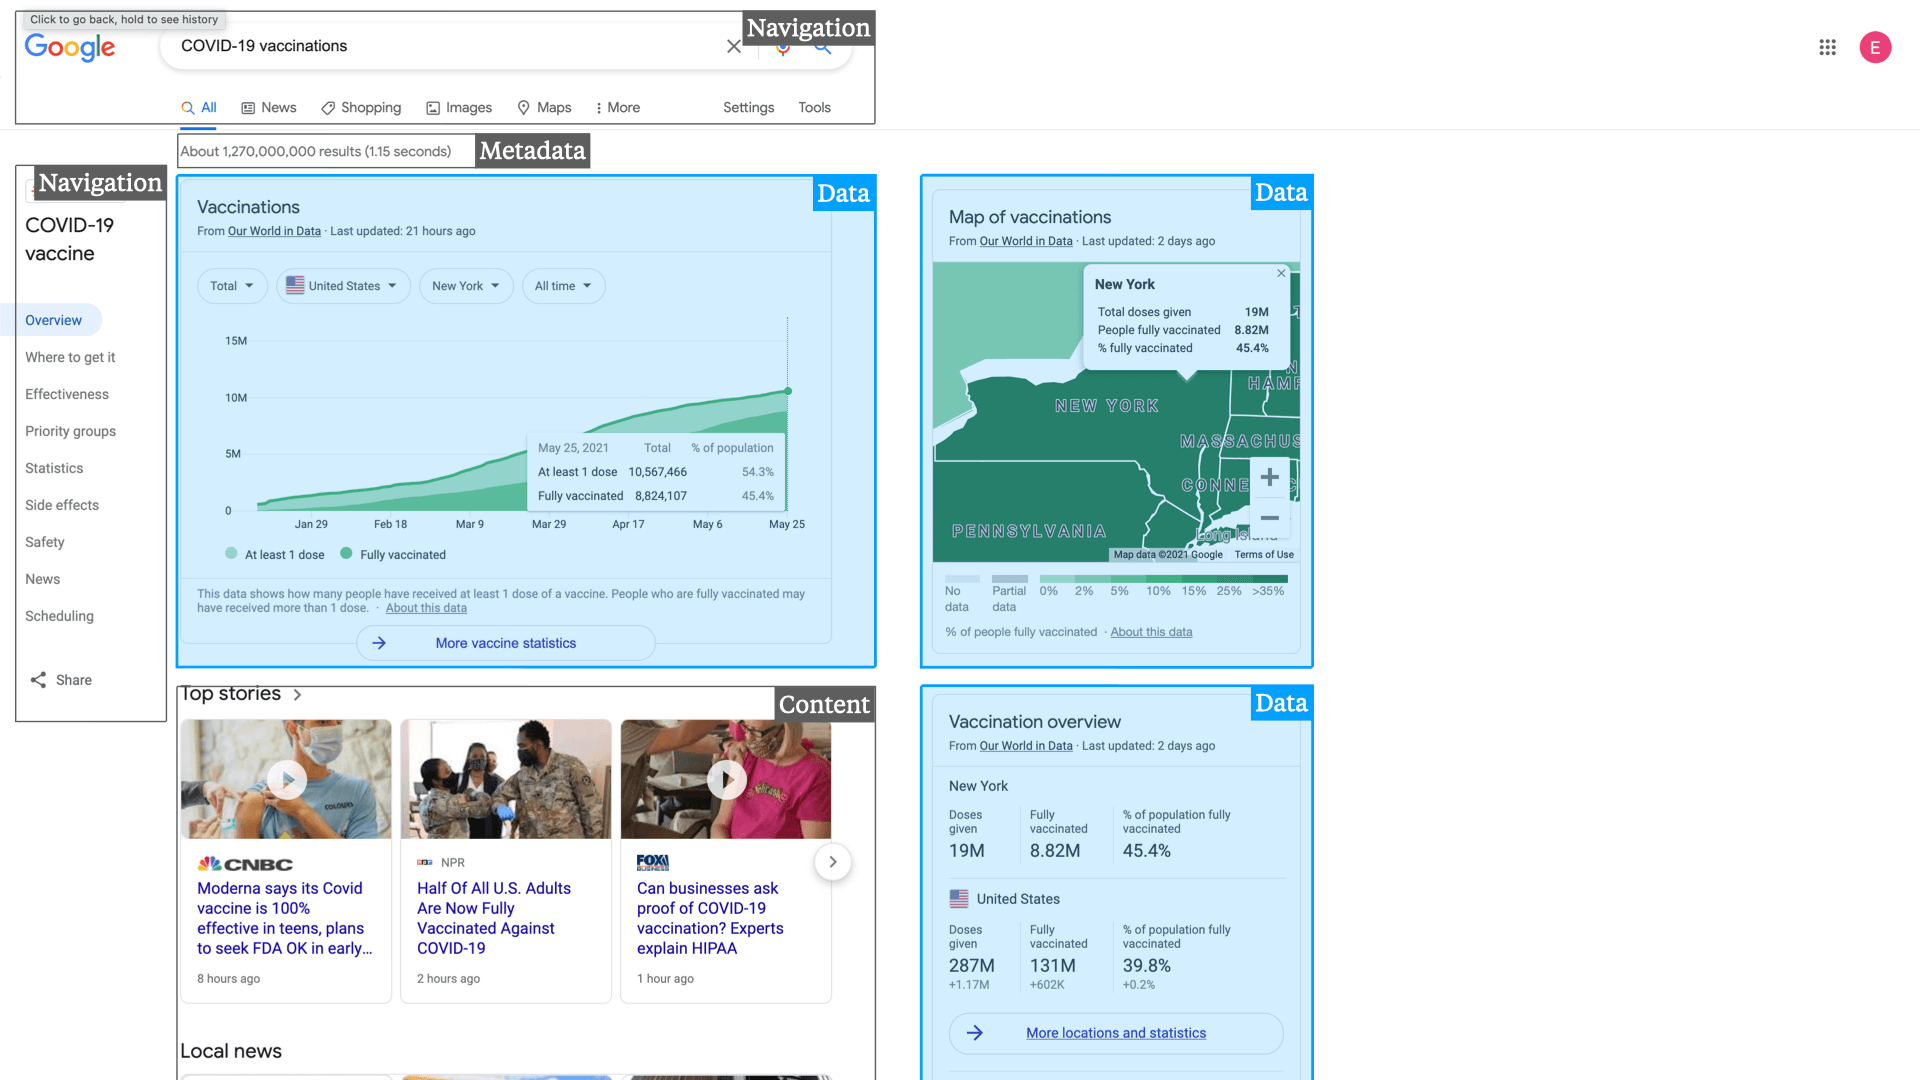The image size is (1920, 1080).
Task: Close the New York map tooltip
Action: click(1281, 273)
